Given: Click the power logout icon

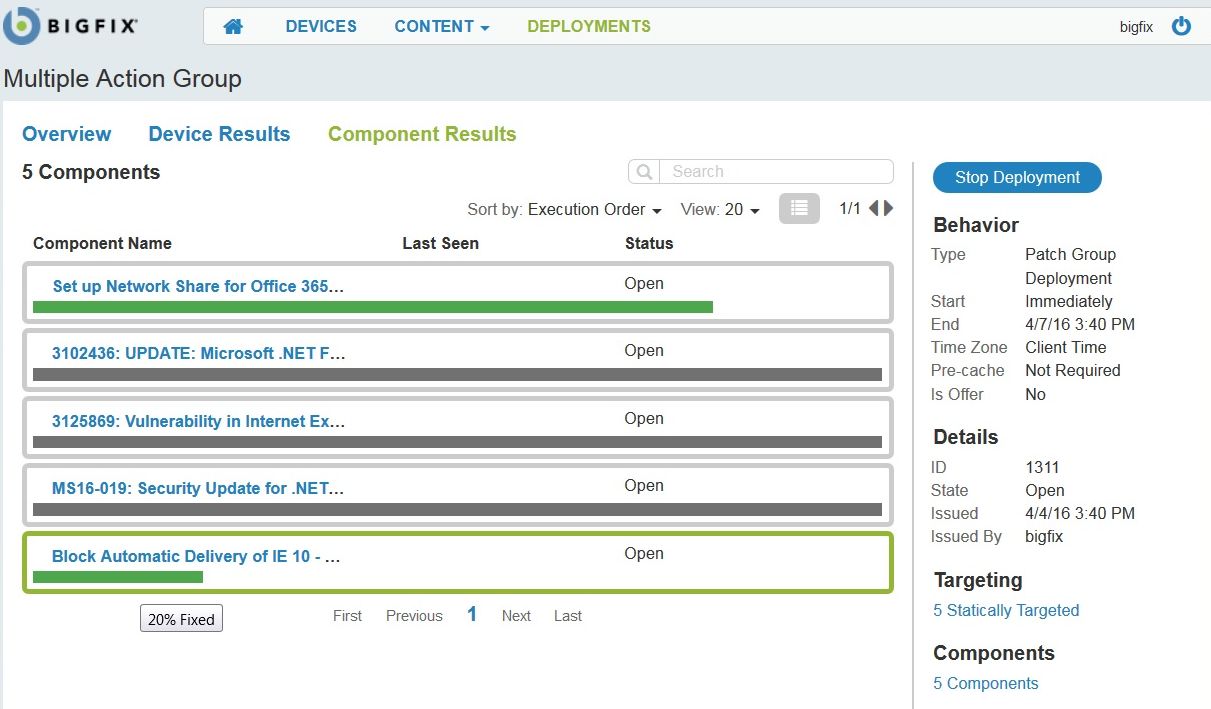Looking at the screenshot, I should [x=1181, y=27].
